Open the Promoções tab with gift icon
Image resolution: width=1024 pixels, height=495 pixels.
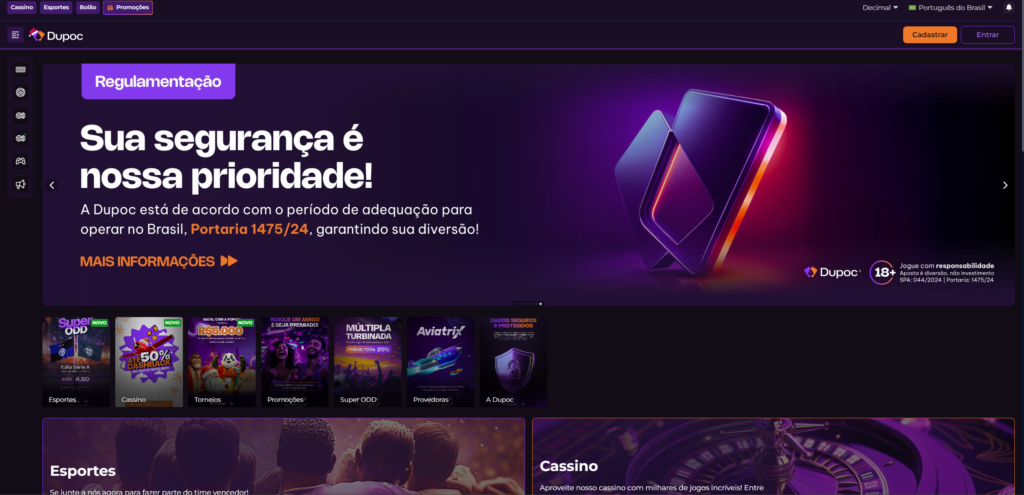(x=128, y=8)
